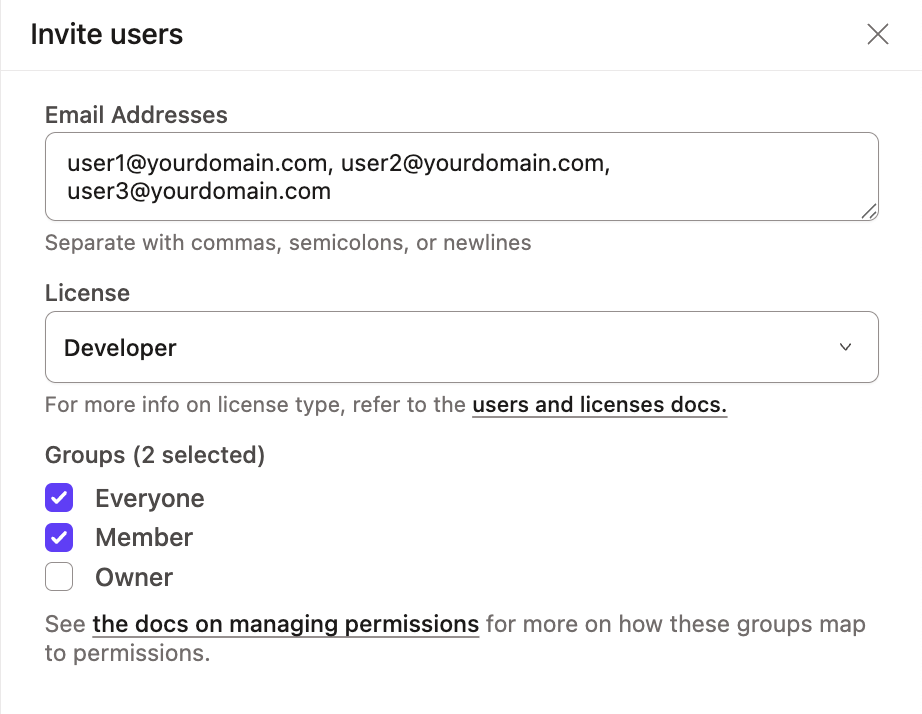Open the License selection dropdown
Image resolution: width=922 pixels, height=714 pixels.
point(461,347)
